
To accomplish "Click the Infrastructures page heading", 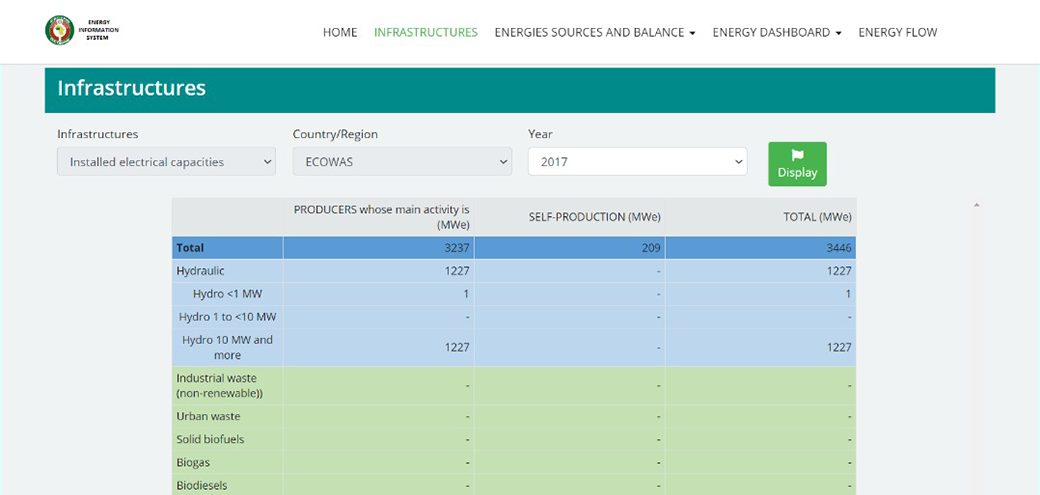I will (131, 88).
